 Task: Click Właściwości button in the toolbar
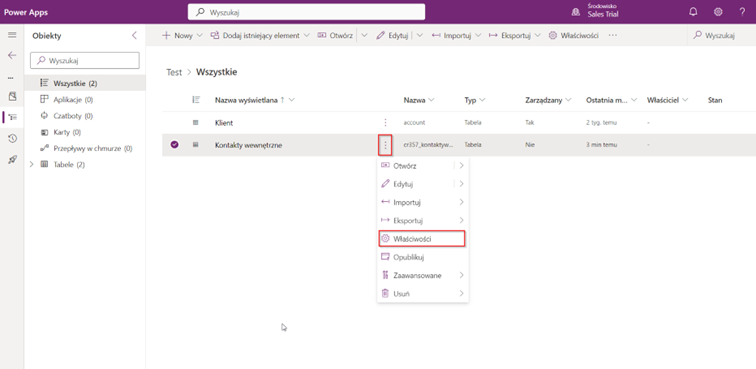click(574, 35)
